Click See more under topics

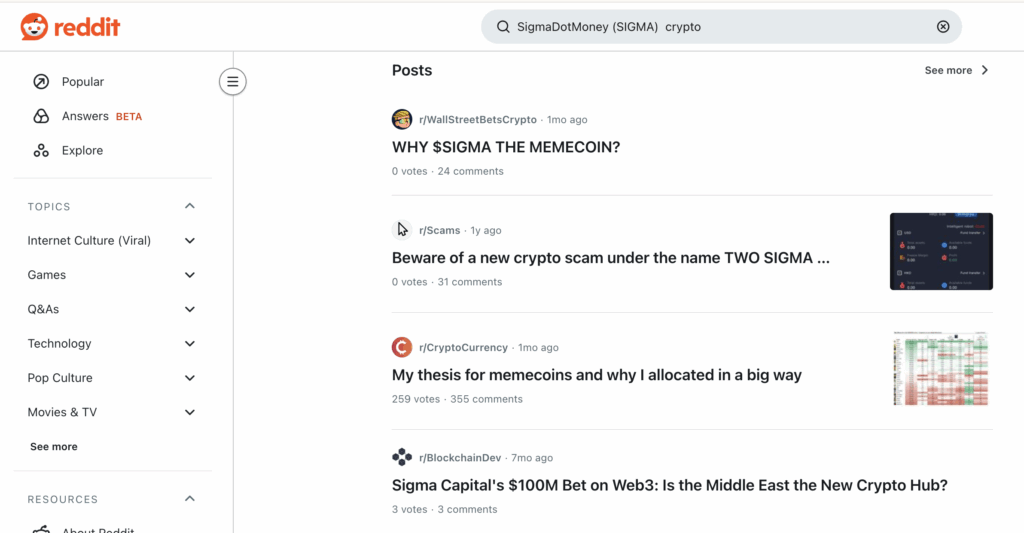pos(54,447)
